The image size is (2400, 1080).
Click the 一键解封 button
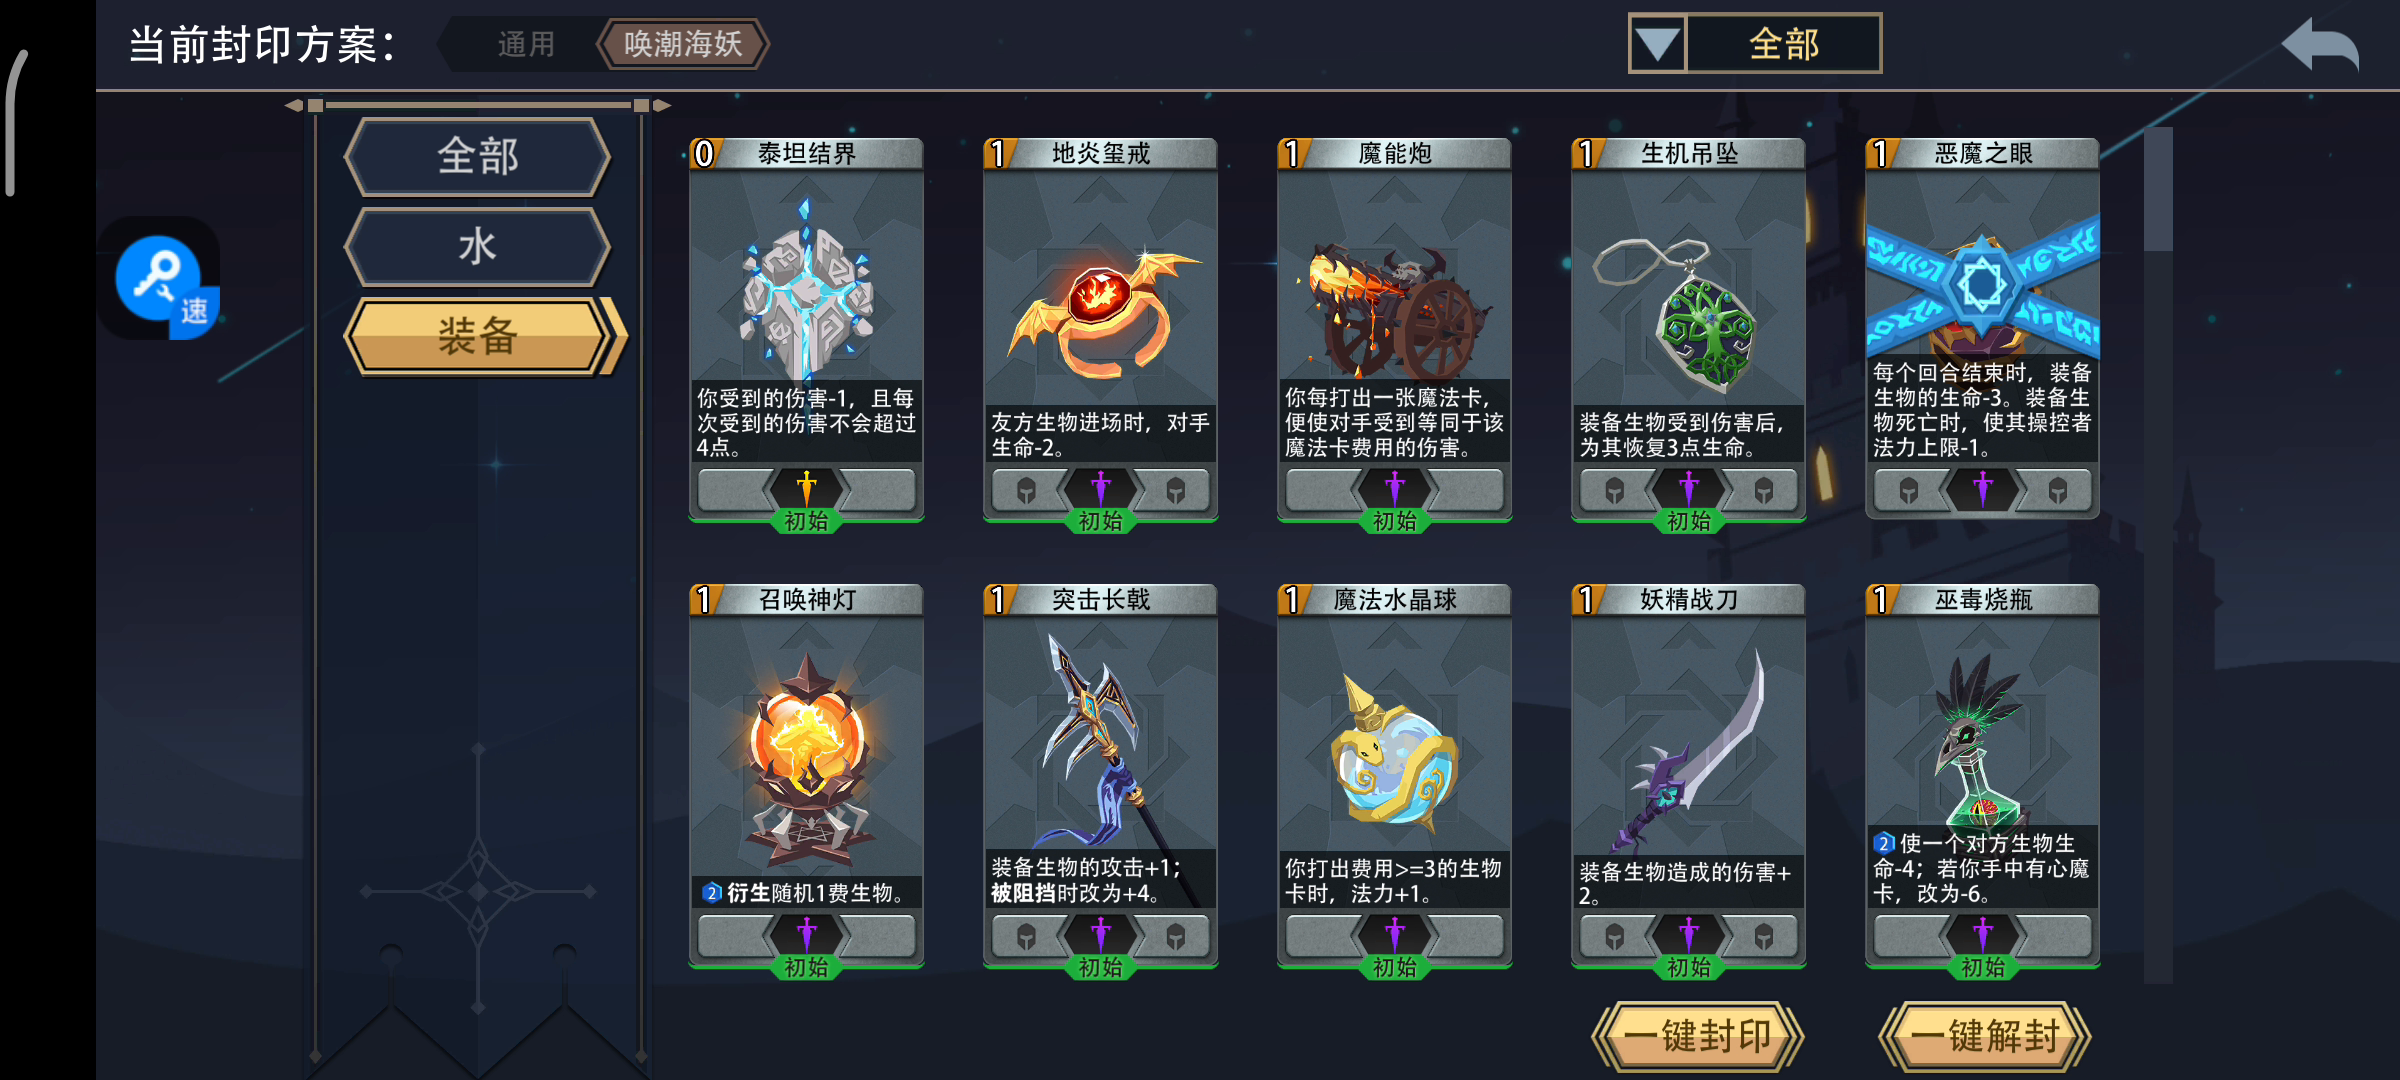coord(1985,1037)
